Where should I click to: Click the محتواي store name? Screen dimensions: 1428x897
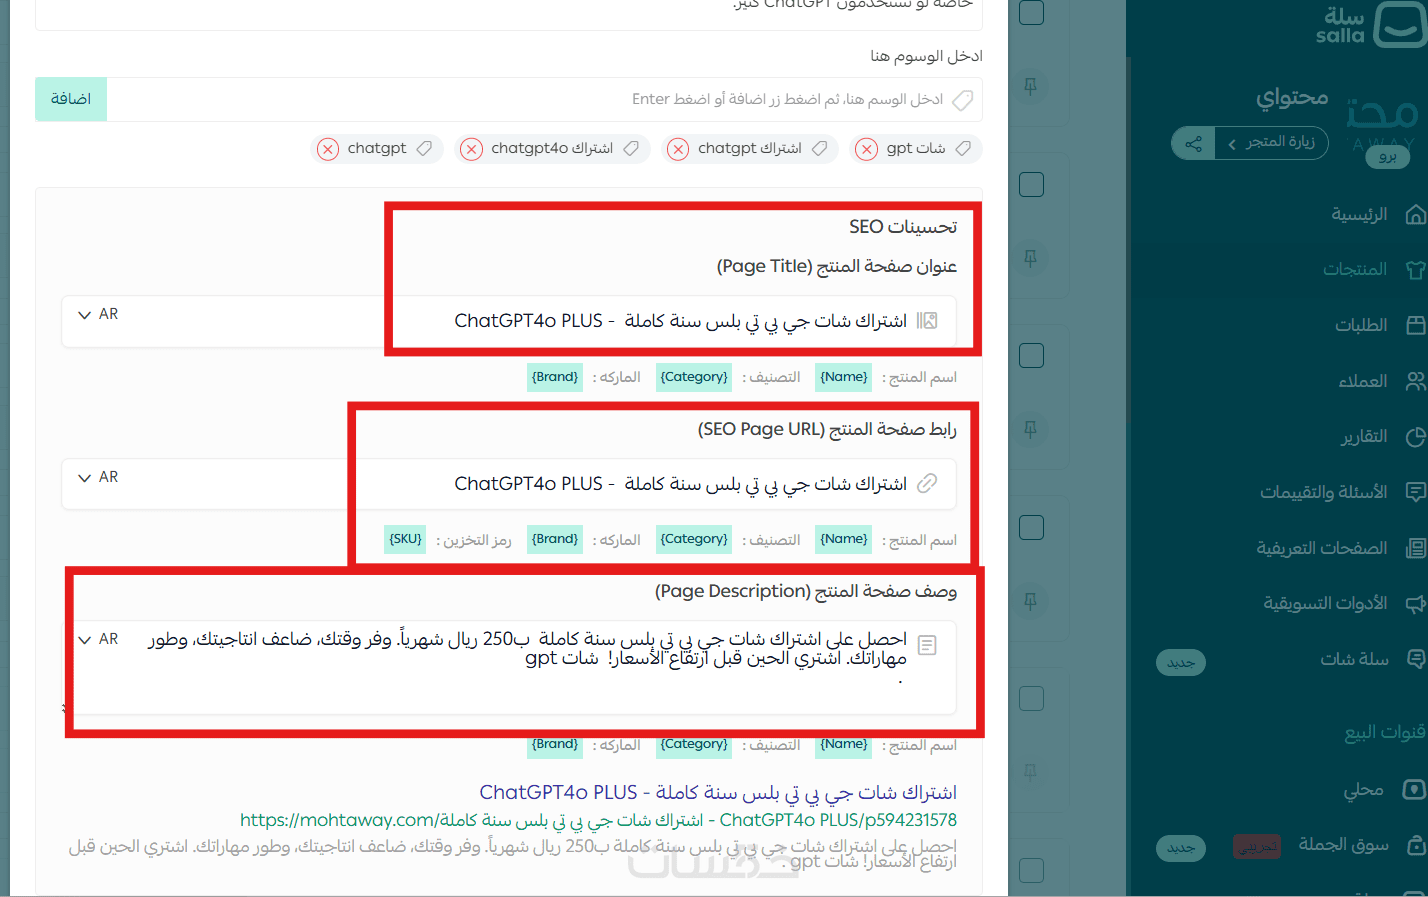[x=1292, y=97]
